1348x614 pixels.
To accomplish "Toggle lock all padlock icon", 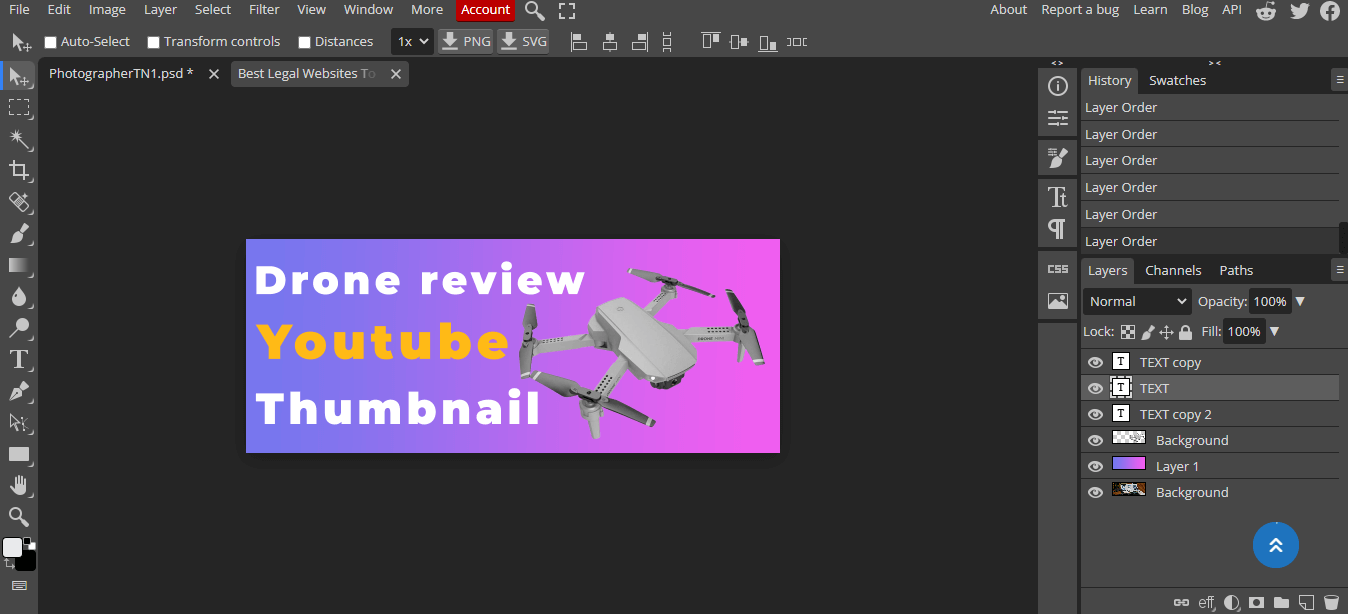I will pos(1185,332).
